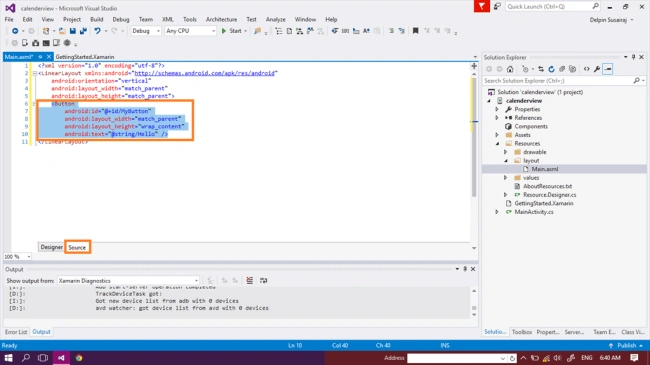
Task: Click View Code icon in Solution Explorer
Action: (587, 69)
